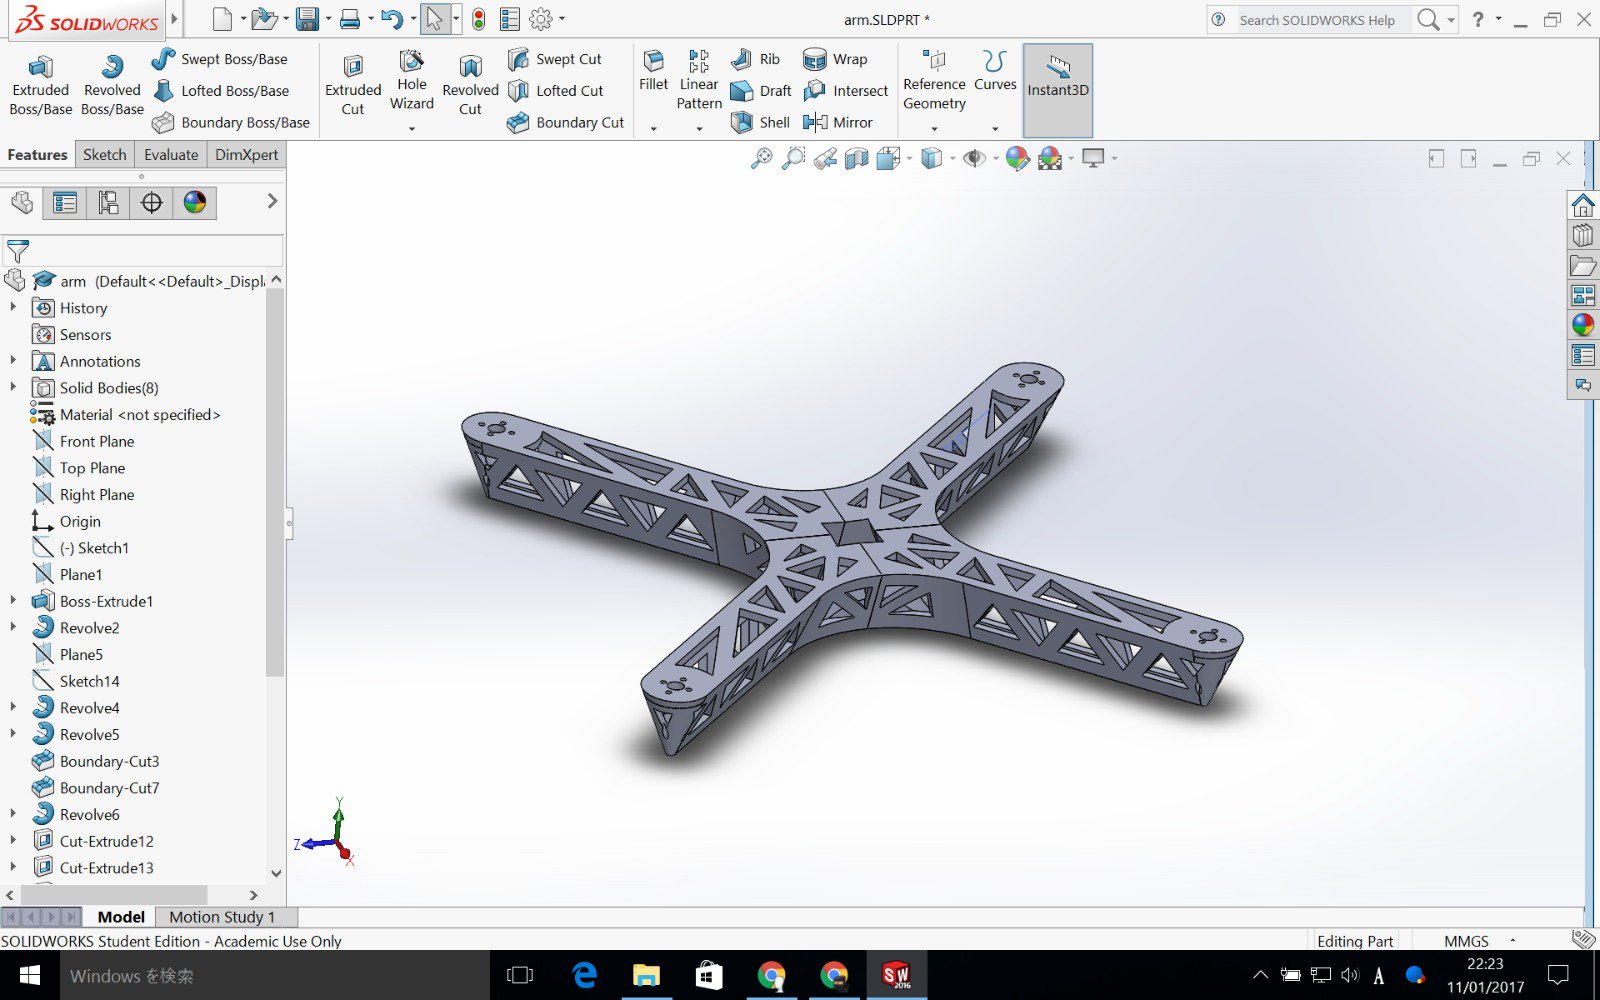The image size is (1600, 1000).
Task: Select Front Plane in feature tree
Action: pos(96,441)
